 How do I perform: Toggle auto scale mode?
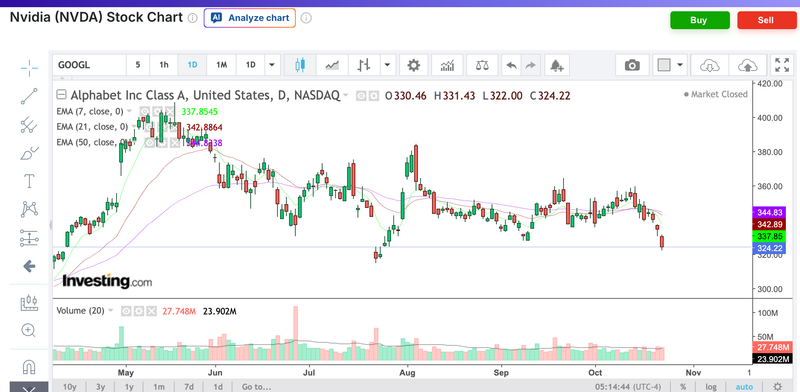(x=745, y=387)
